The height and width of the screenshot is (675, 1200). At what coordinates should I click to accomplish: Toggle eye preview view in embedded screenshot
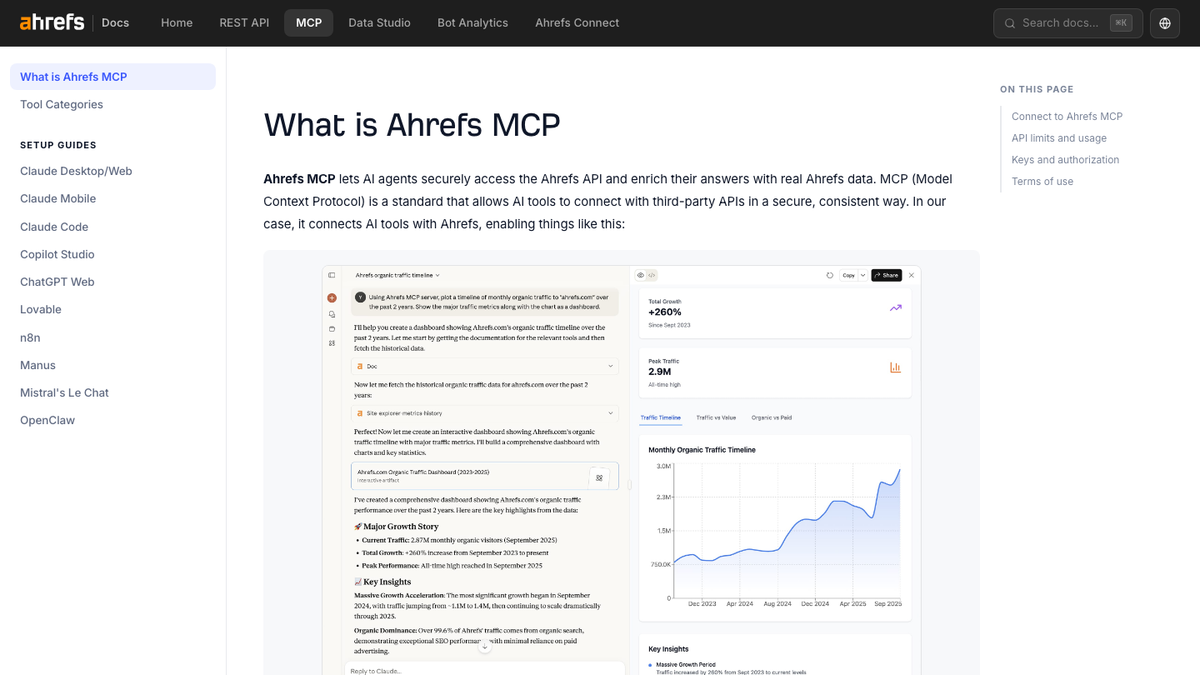641,275
